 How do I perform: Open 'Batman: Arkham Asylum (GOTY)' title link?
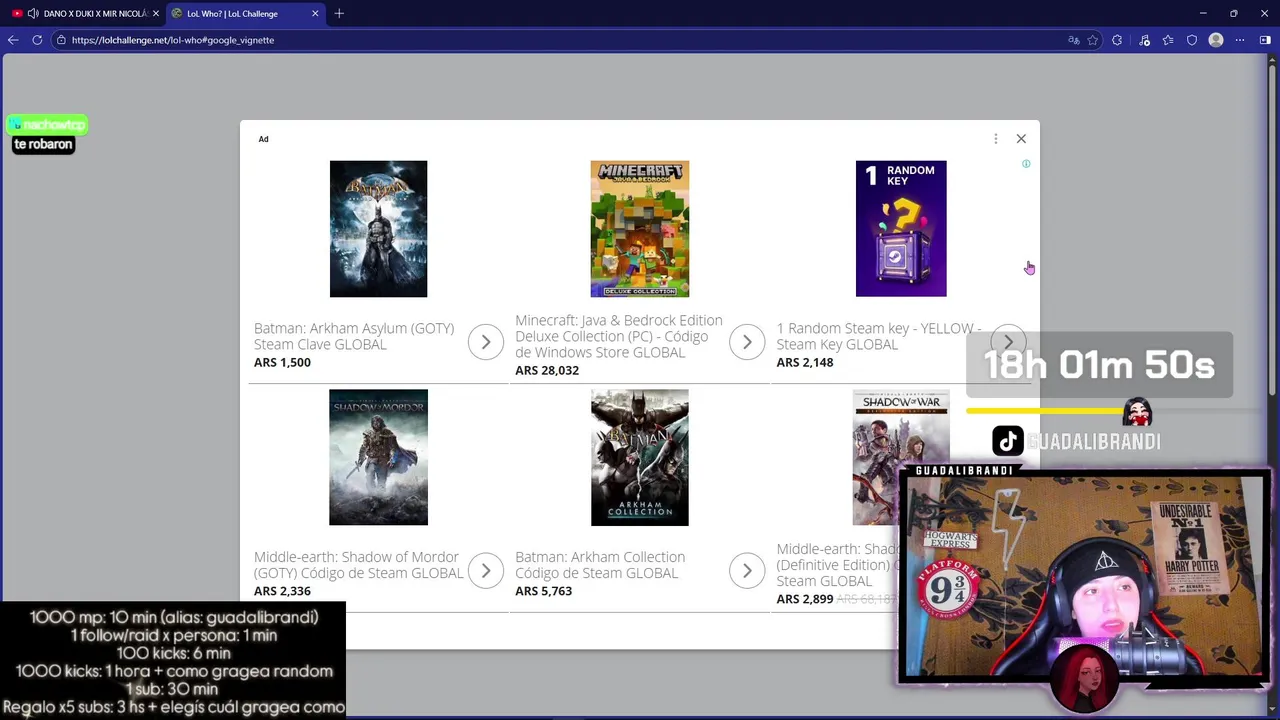pyautogui.click(x=354, y=336)
